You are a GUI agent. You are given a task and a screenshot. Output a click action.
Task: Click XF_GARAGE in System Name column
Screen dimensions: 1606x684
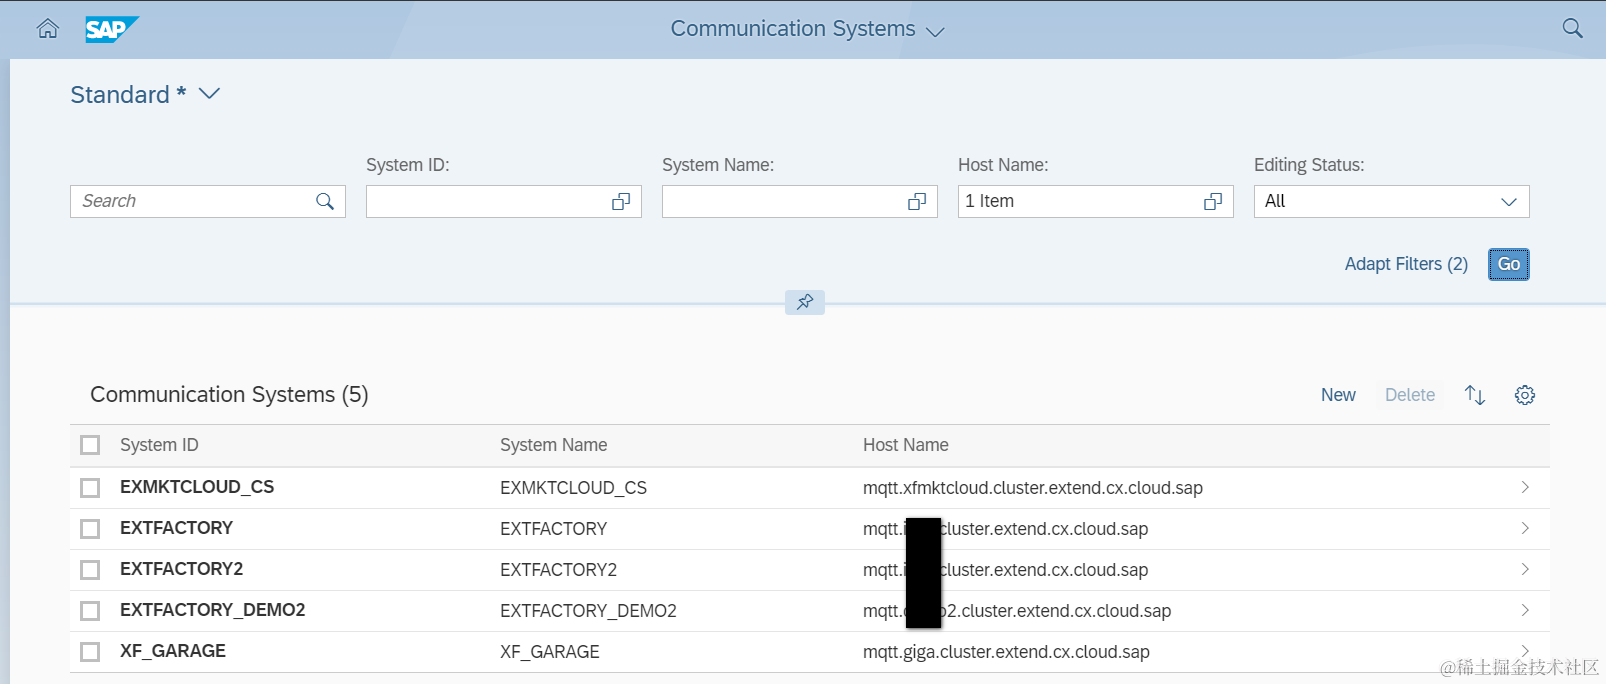point(550,652)
